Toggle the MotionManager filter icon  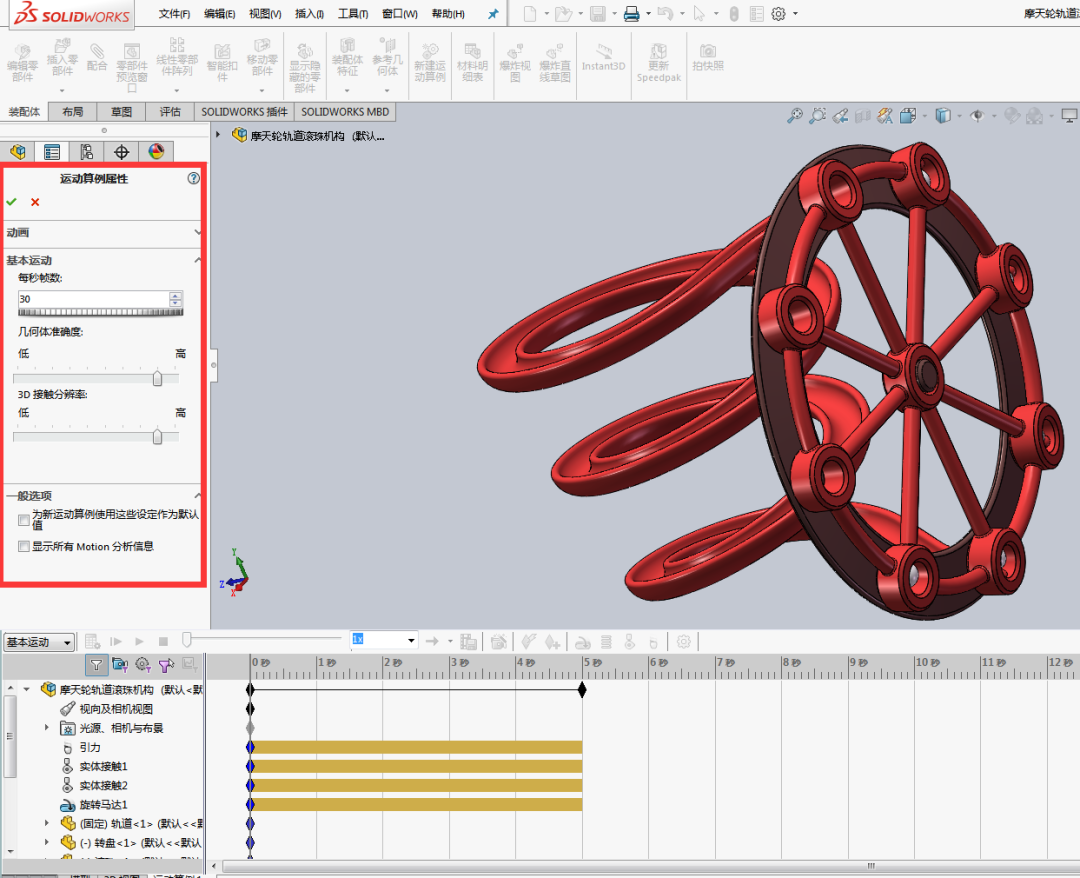(96, 664)
